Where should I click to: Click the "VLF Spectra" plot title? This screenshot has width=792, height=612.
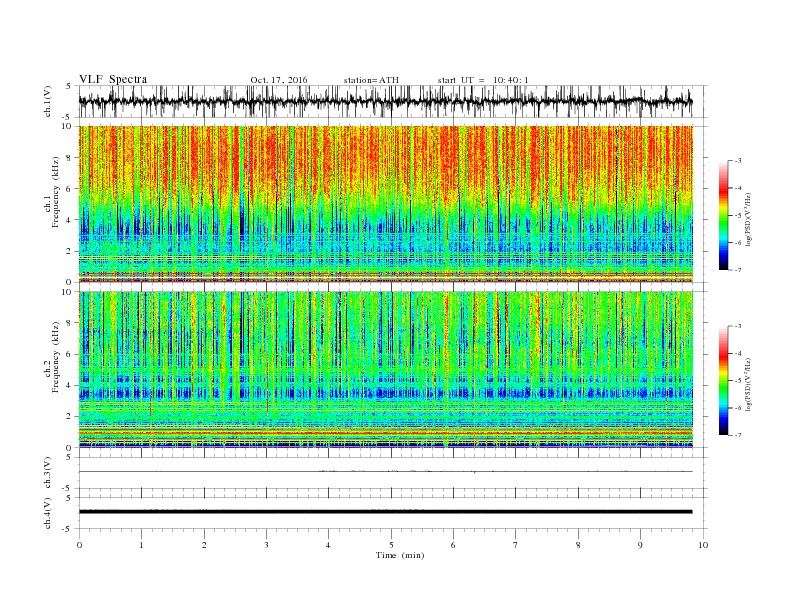(x=113, y=79)
